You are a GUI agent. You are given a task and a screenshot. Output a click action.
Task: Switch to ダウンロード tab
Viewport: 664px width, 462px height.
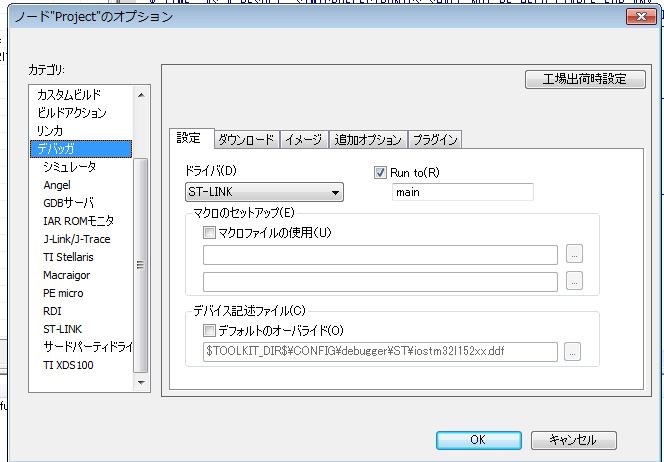(x=246, y=140)
